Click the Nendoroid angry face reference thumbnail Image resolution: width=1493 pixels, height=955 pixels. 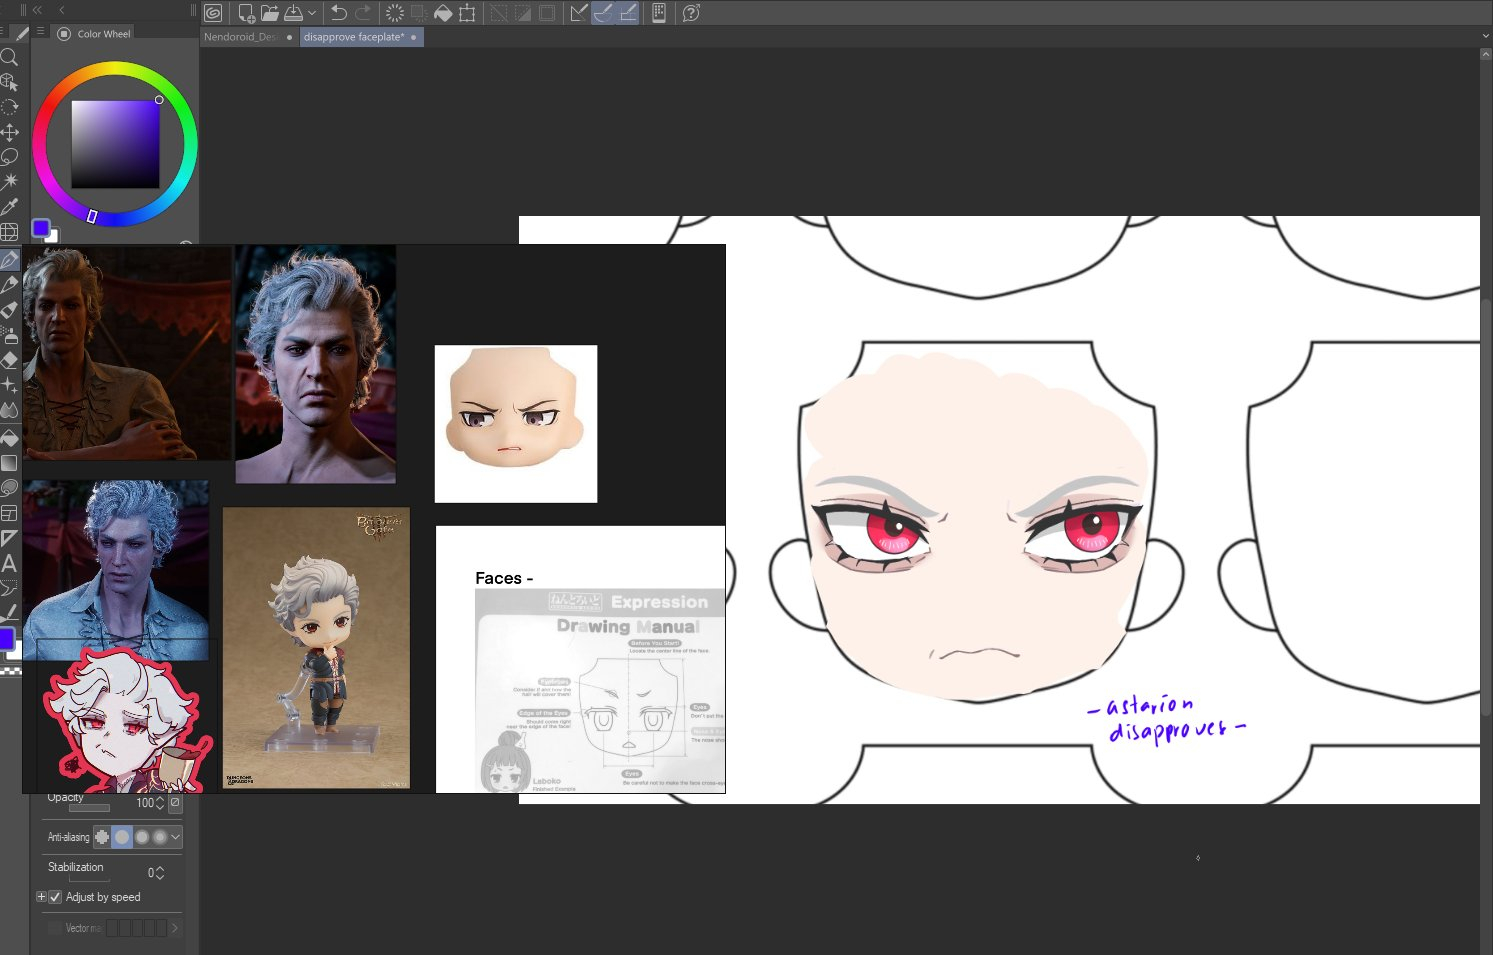(x=515, y=423)
